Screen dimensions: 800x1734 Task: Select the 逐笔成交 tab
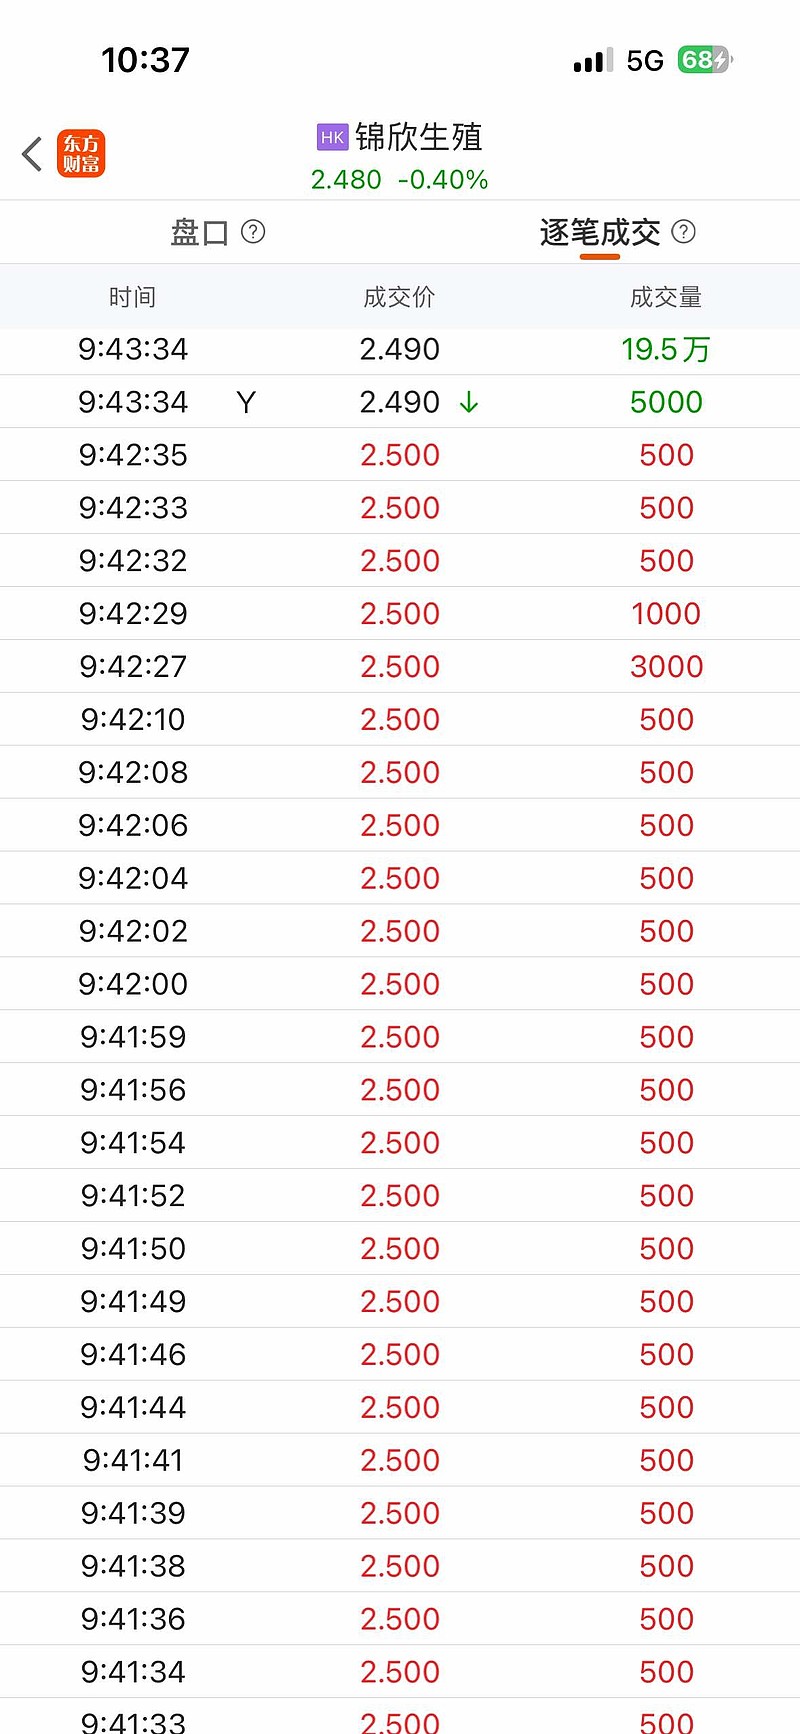(x=600, y=233)
